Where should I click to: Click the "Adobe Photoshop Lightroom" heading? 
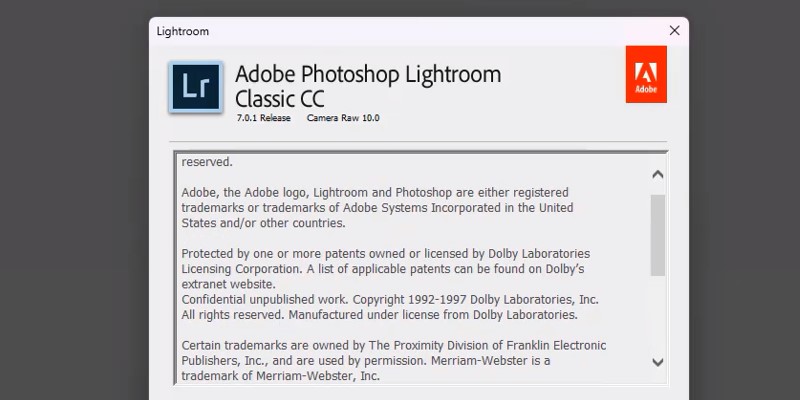[367, 74]
